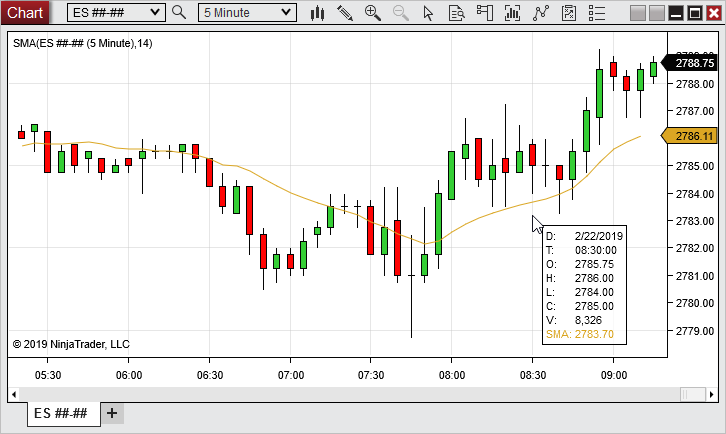The height and width of the screenshot is (434, 726).
Task: Add a new tab with plus button
Action: [112, 413]
